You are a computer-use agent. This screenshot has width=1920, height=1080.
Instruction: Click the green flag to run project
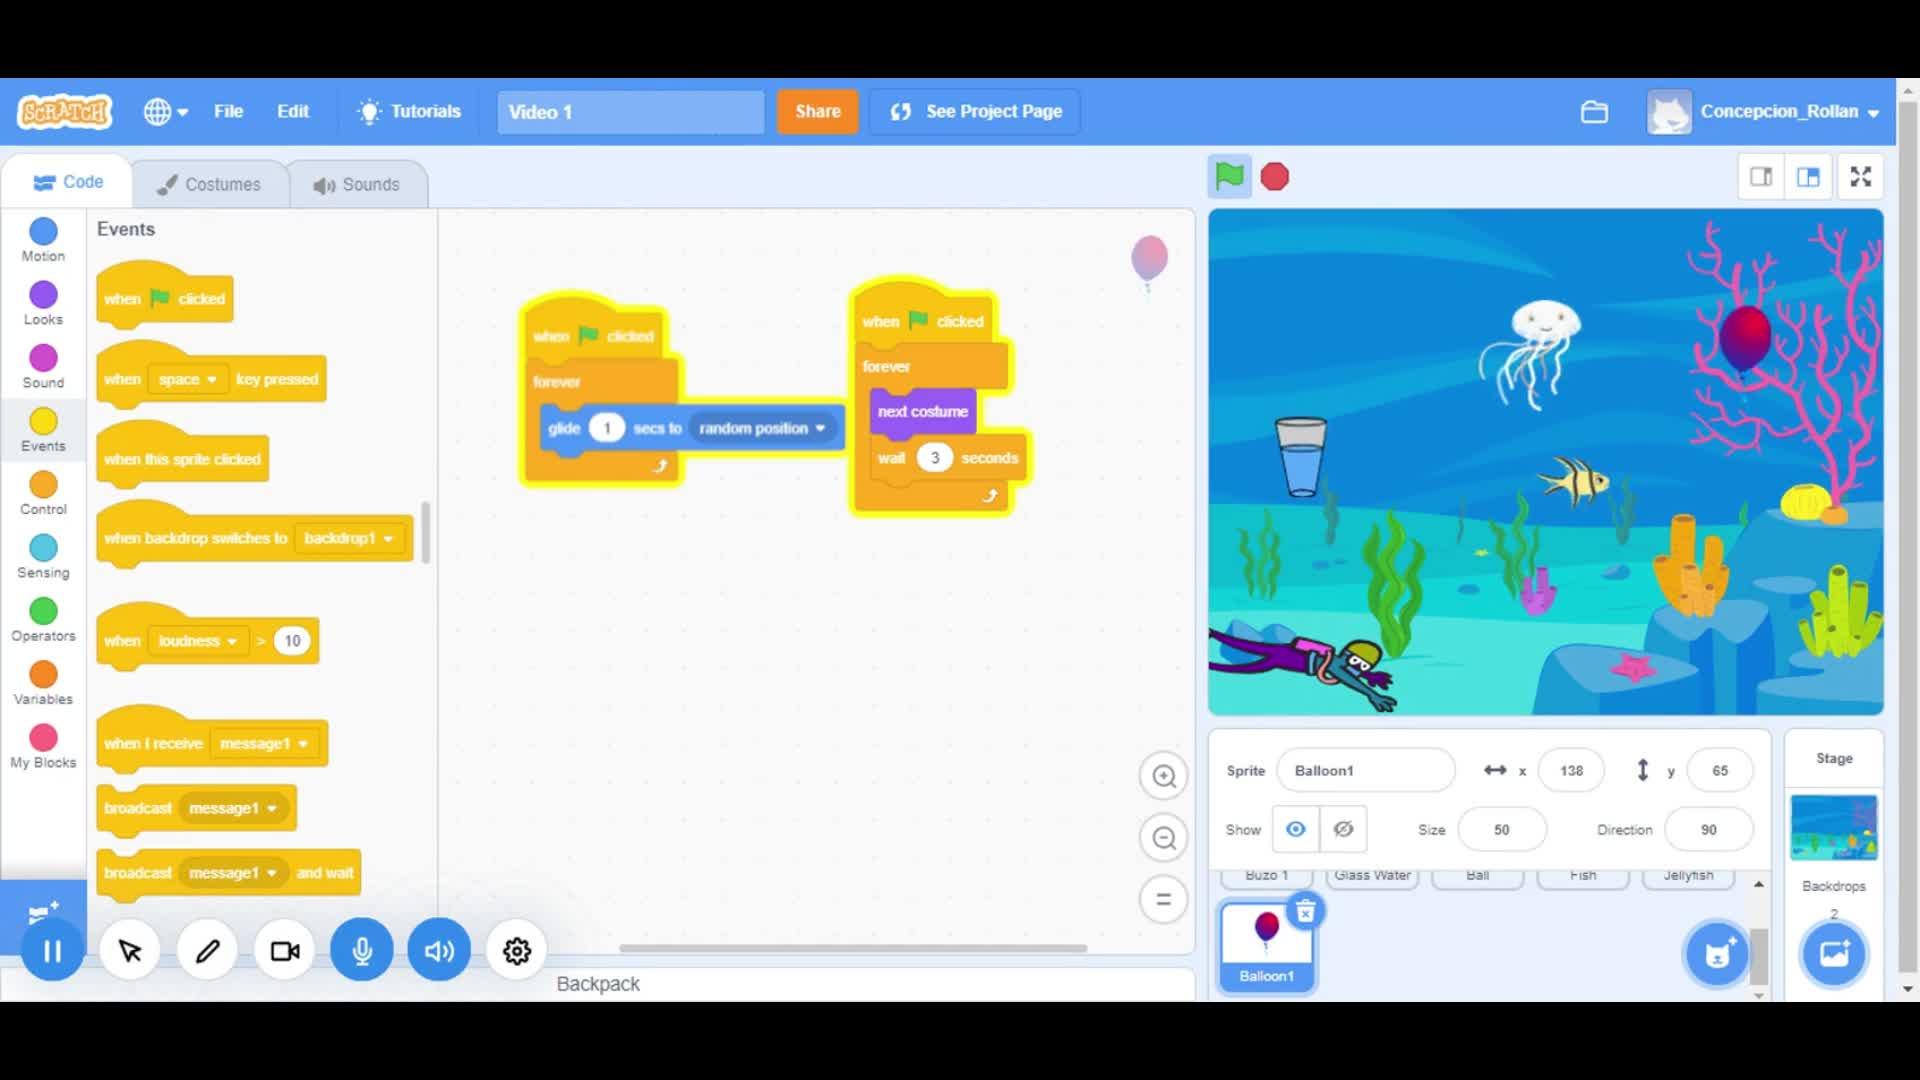(x=1229, y=177)
